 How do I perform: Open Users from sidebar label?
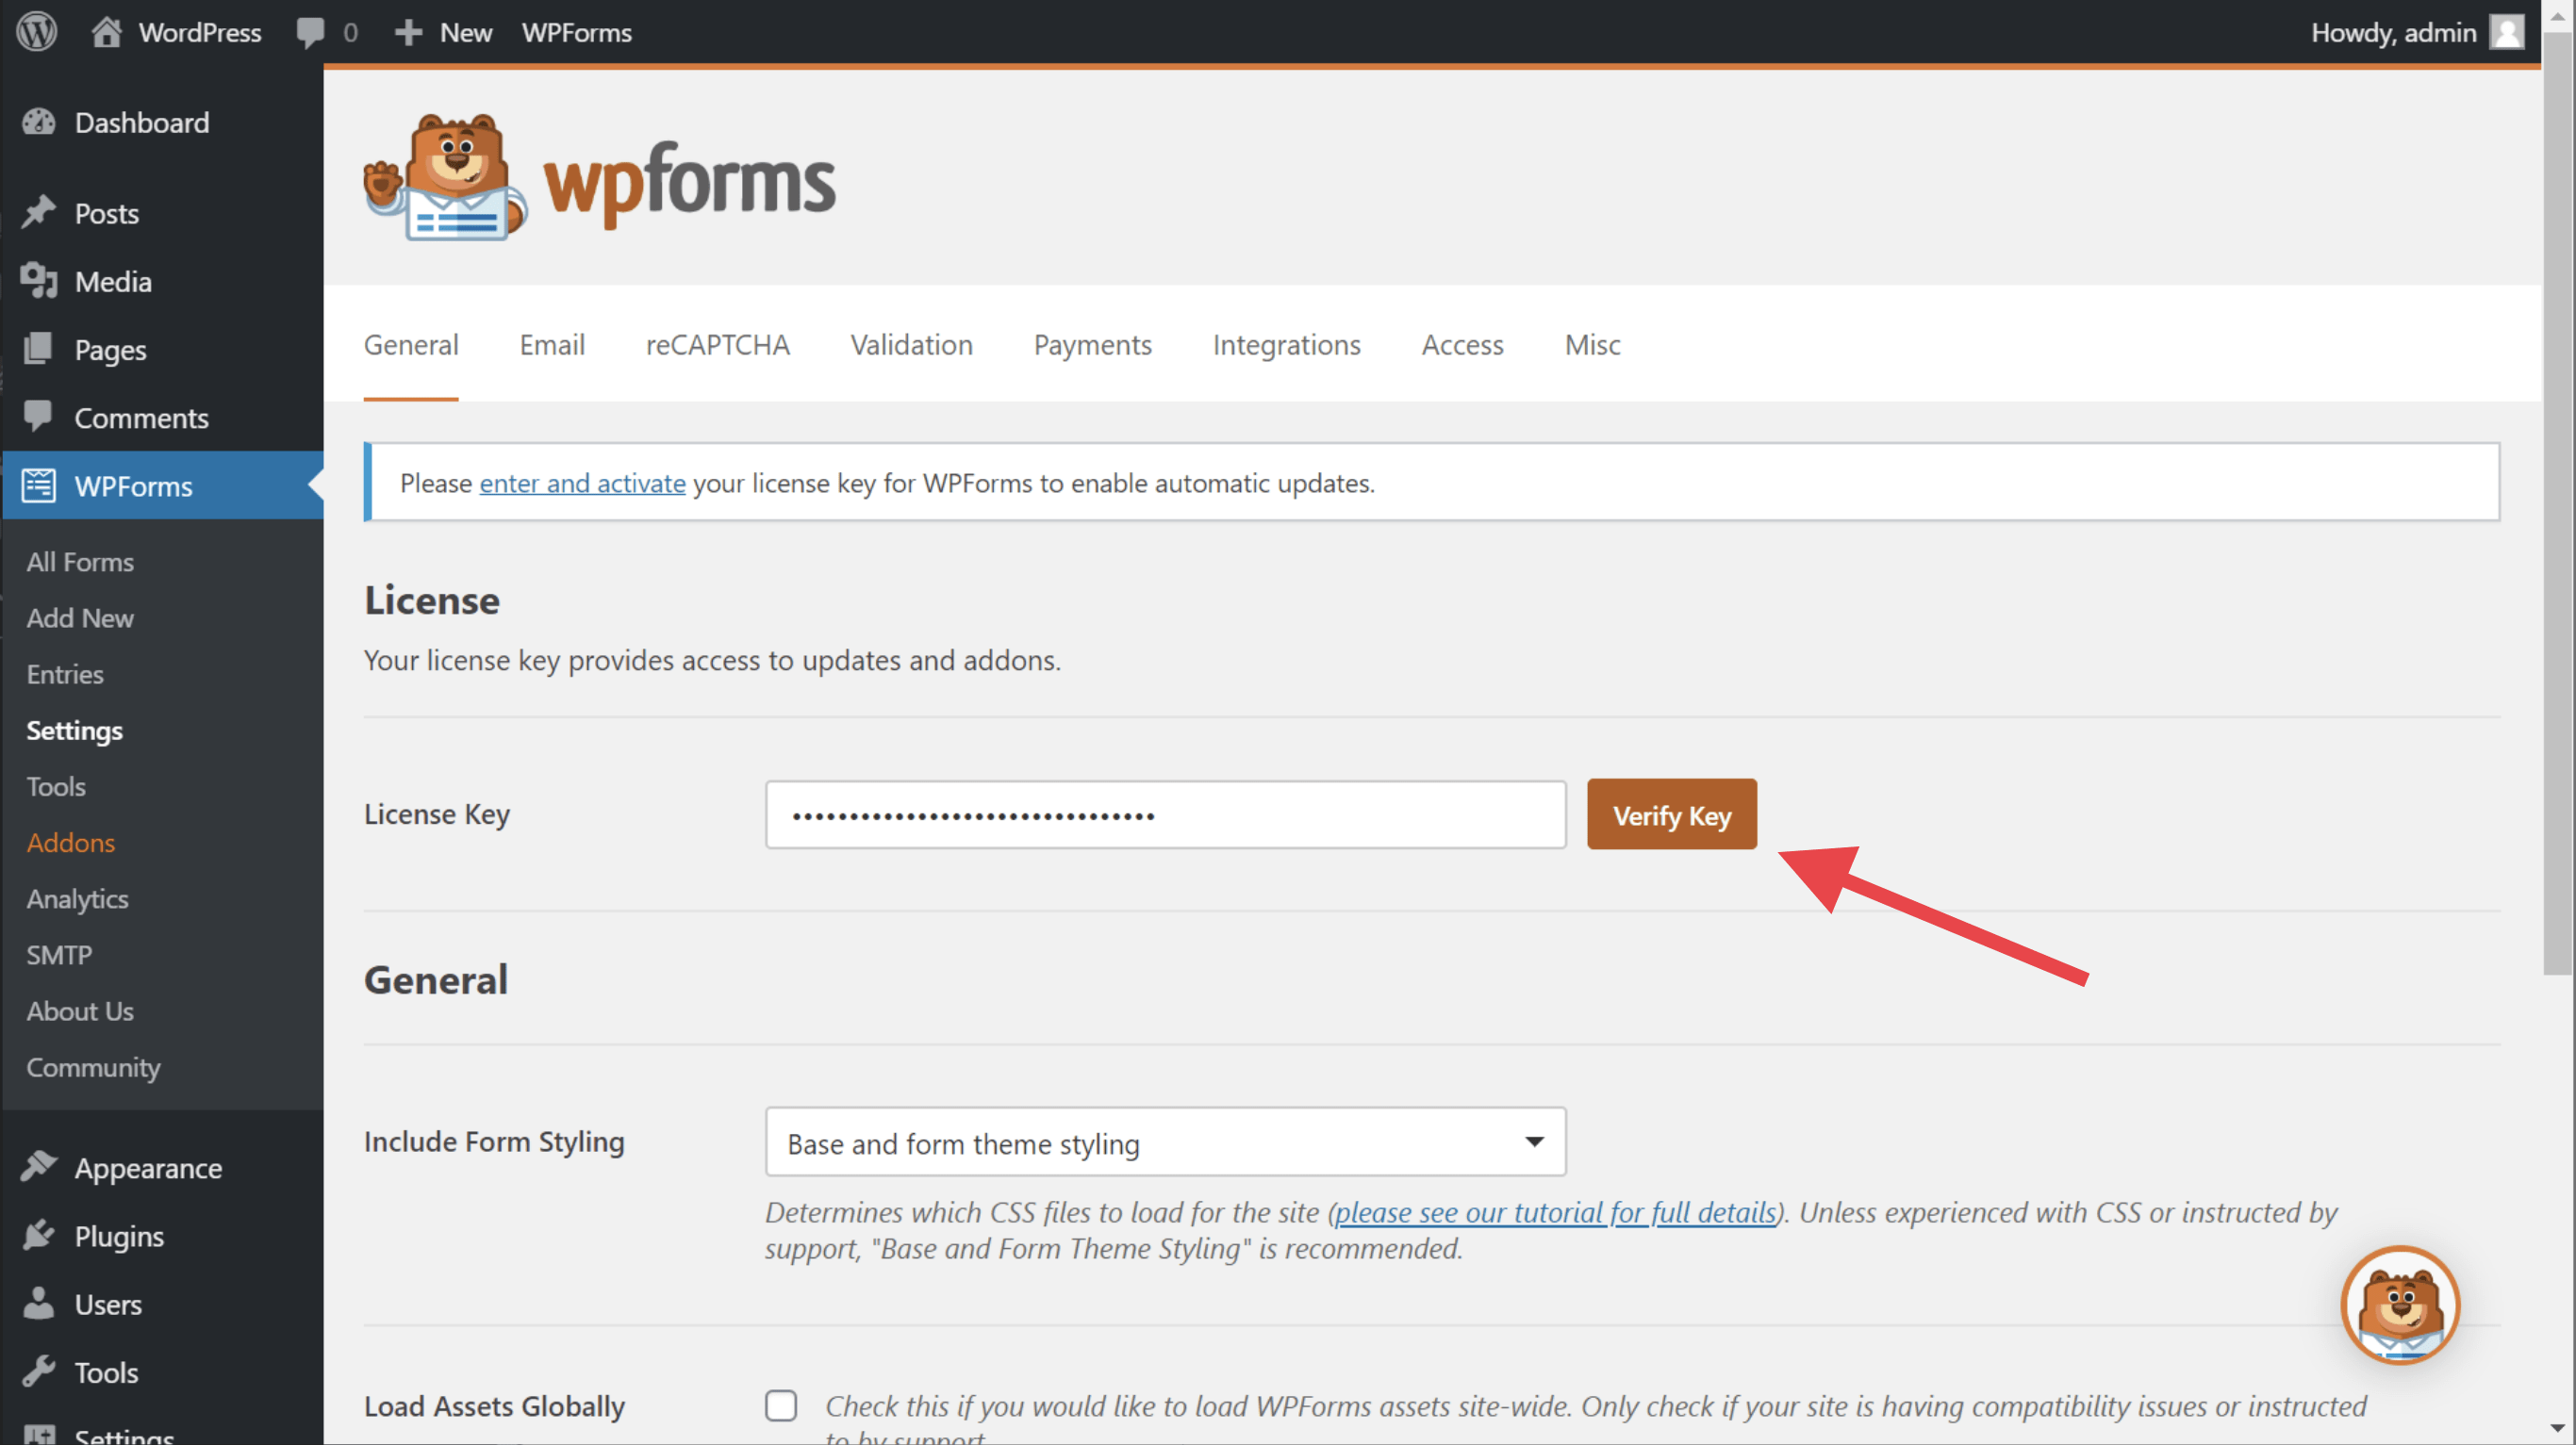[x=108, y=1304]
